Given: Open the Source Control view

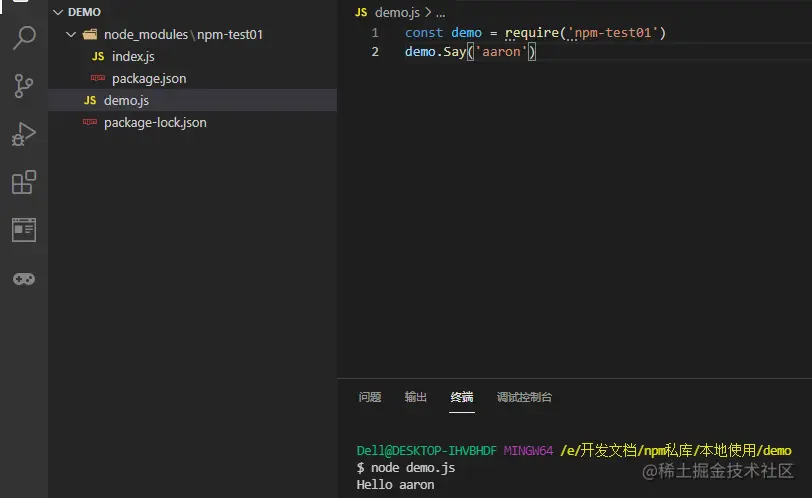Looking at the screenshot, I should (x=23, y=86).
